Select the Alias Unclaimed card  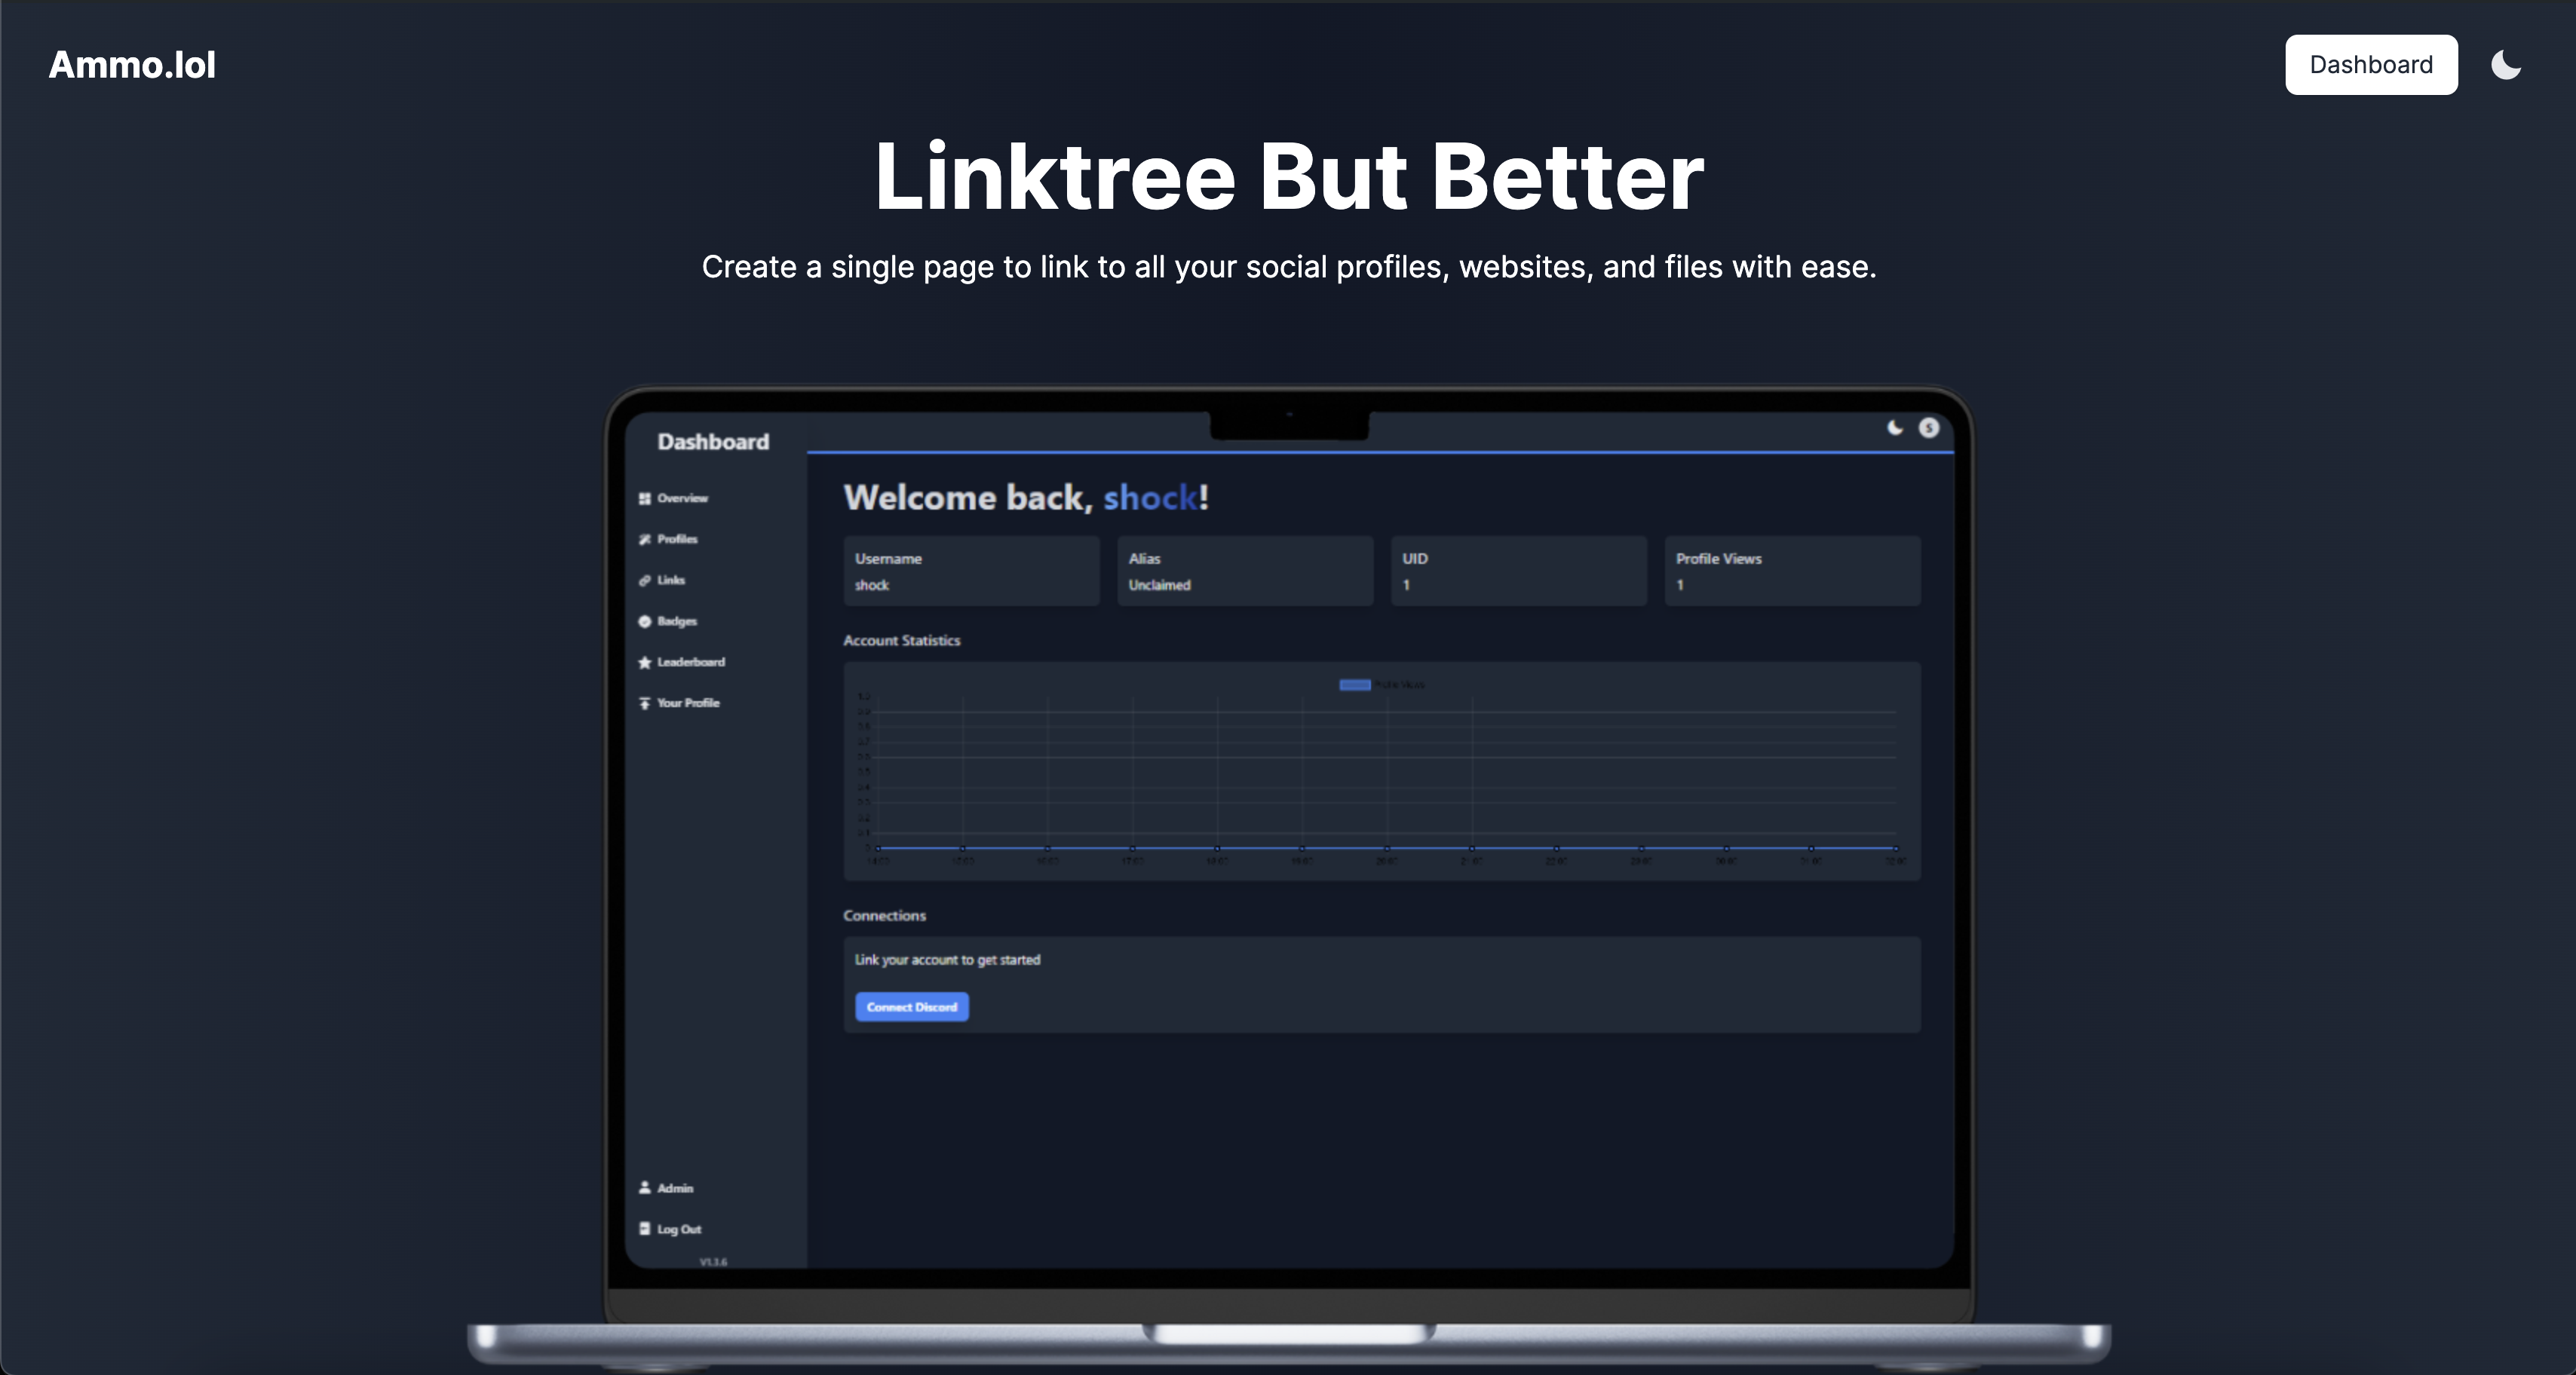click(1244, 571)
